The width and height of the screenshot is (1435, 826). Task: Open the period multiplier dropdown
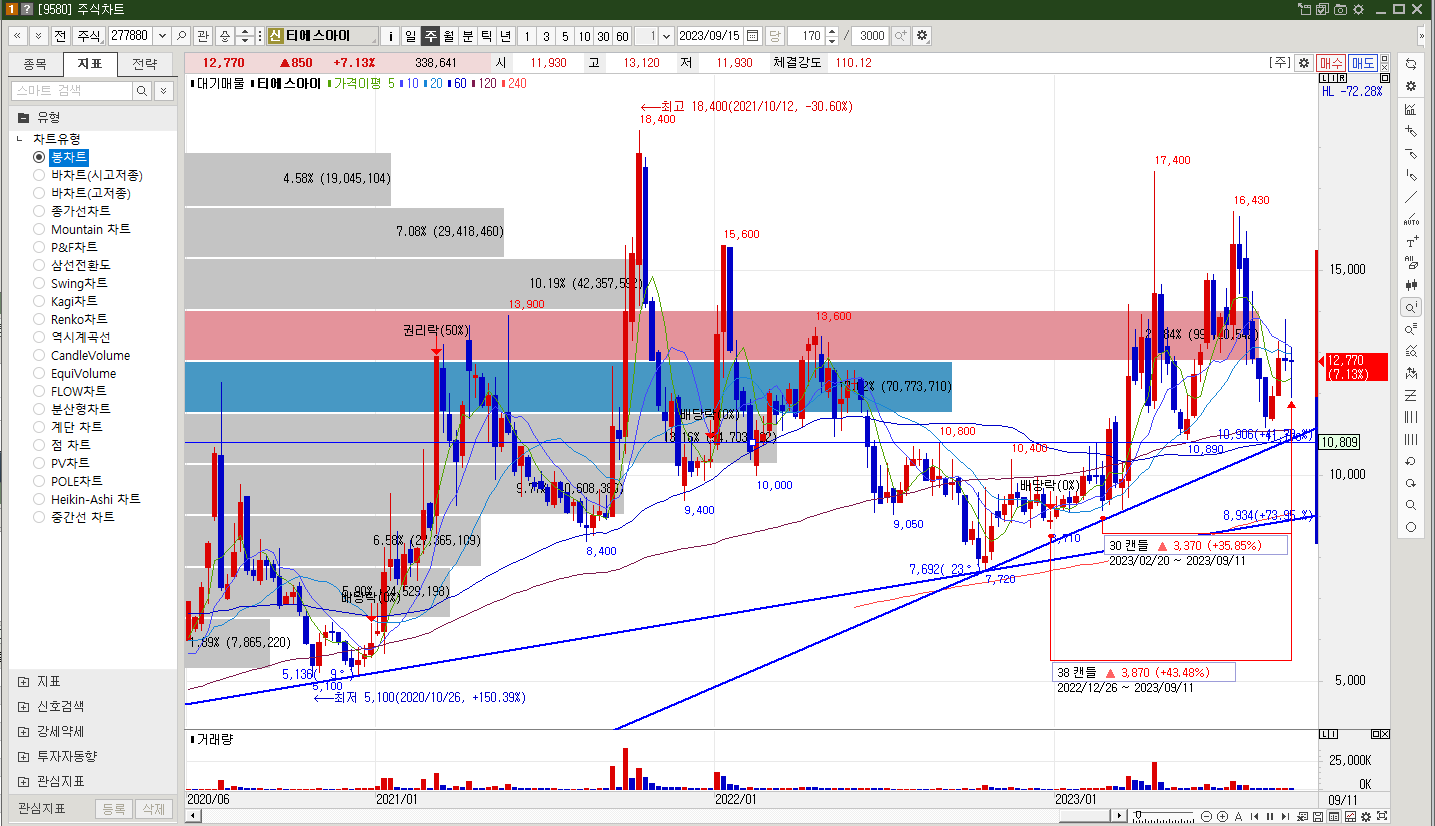pos(666,35)
